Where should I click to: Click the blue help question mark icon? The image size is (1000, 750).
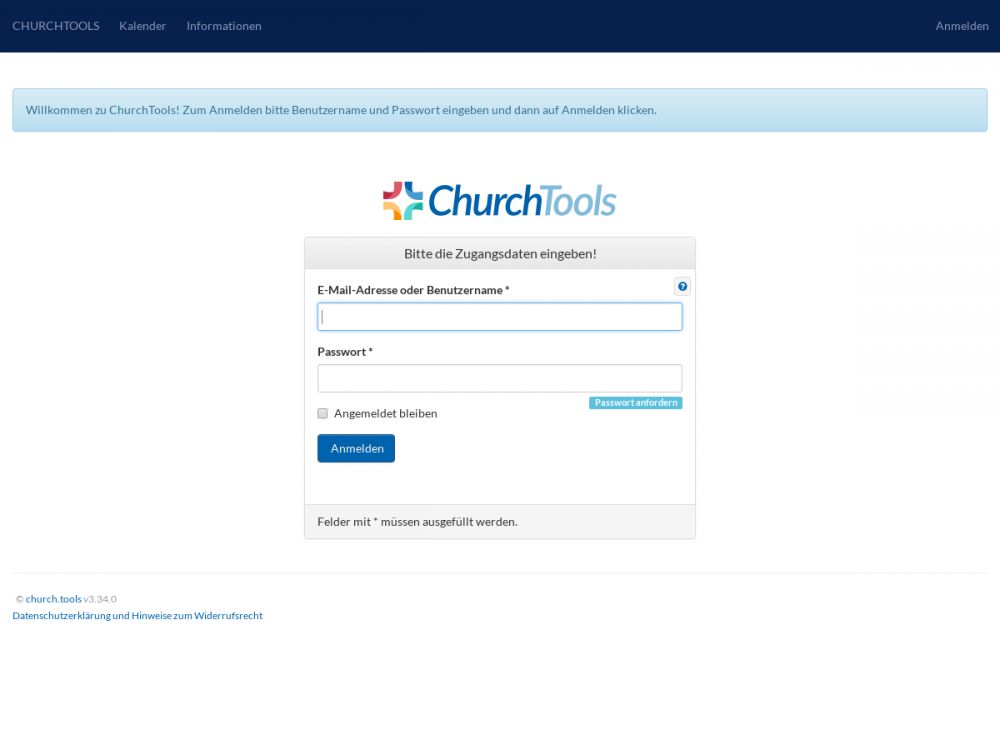tap(682, 287)
